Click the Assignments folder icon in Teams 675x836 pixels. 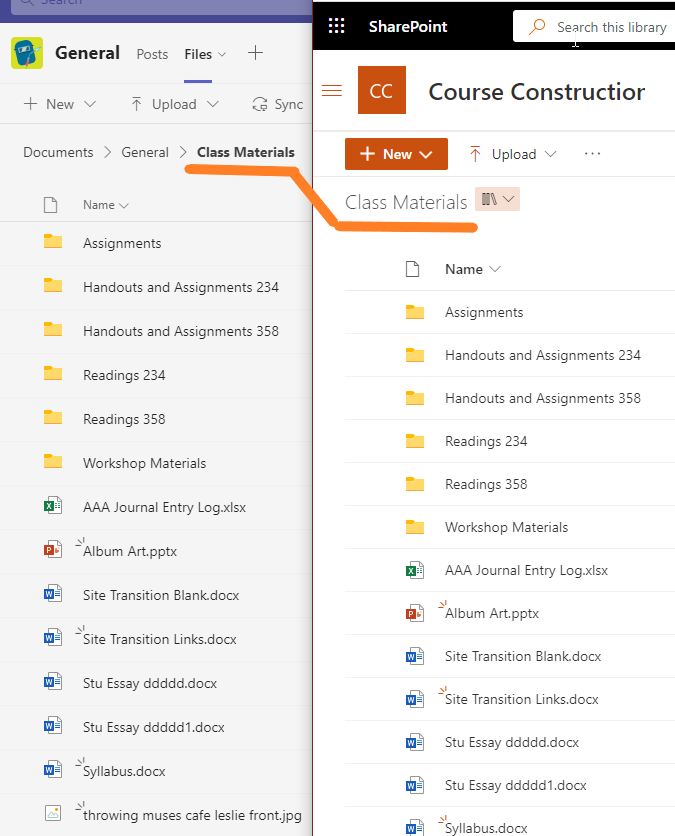53,242
